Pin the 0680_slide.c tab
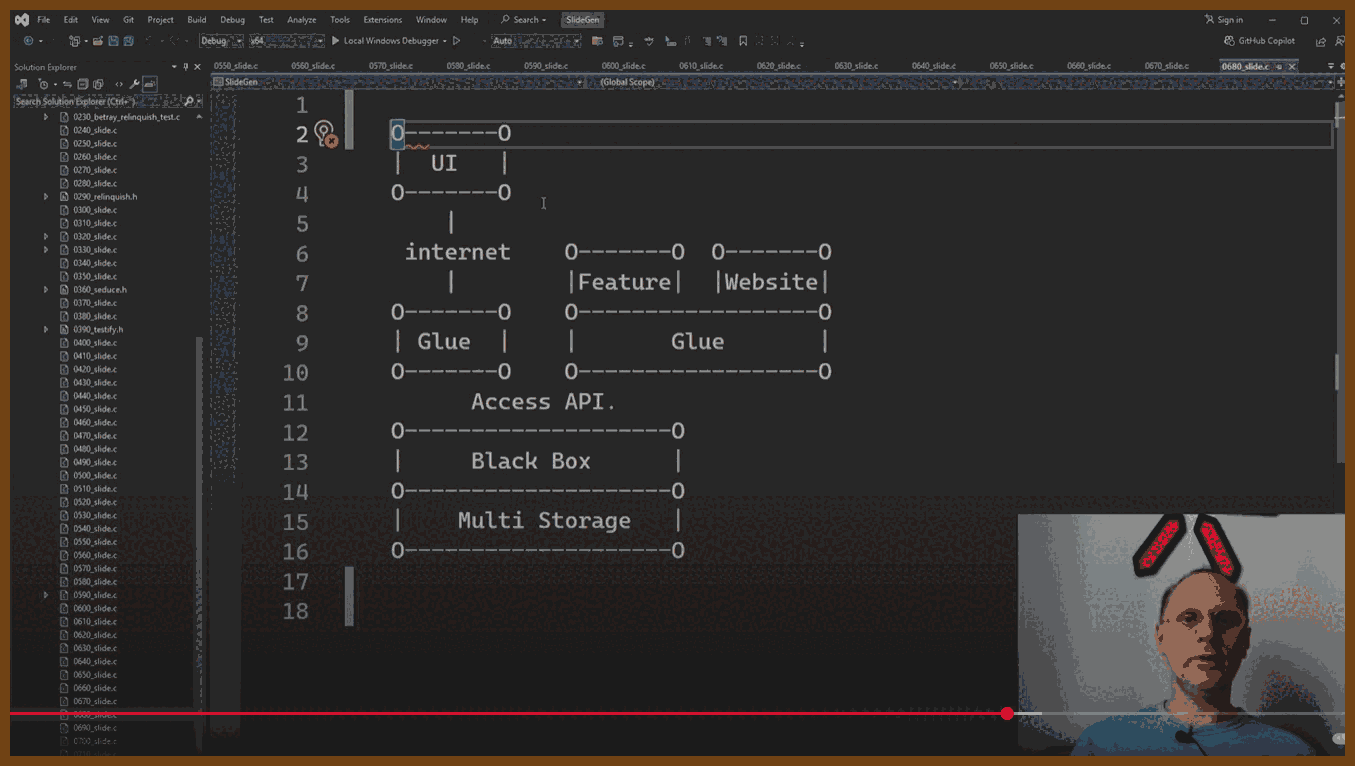1355x766 pixels. tap(1279, 66)
